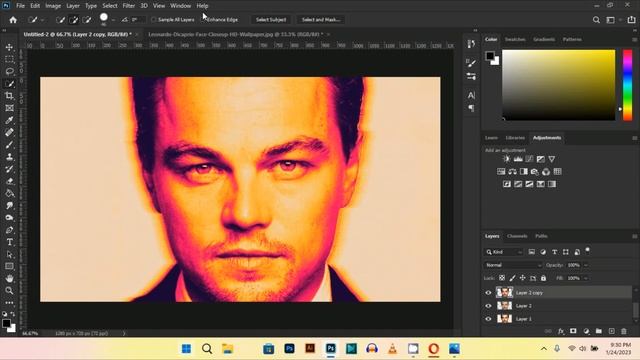Select the Clone Stamp tool
640x360 pixels.
tap(9, 157)
